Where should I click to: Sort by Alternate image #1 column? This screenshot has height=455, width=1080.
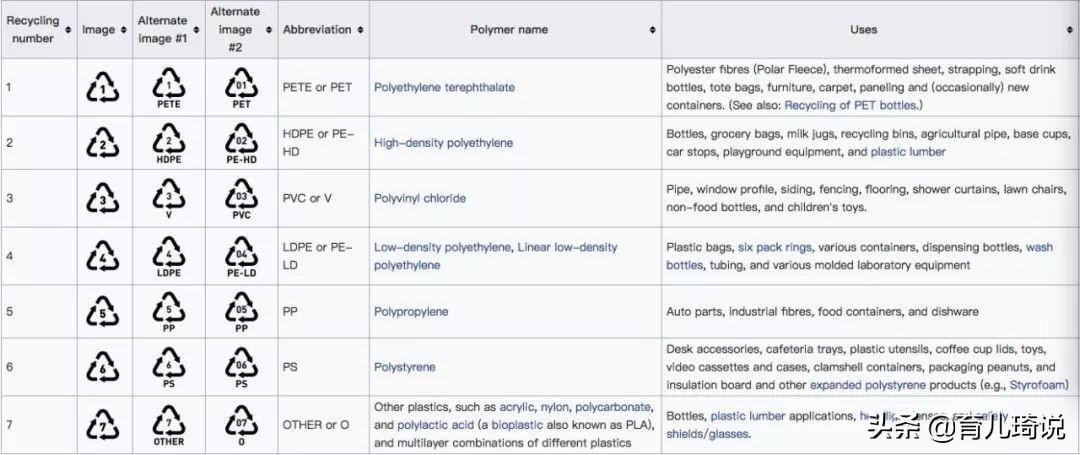point(196,30)
